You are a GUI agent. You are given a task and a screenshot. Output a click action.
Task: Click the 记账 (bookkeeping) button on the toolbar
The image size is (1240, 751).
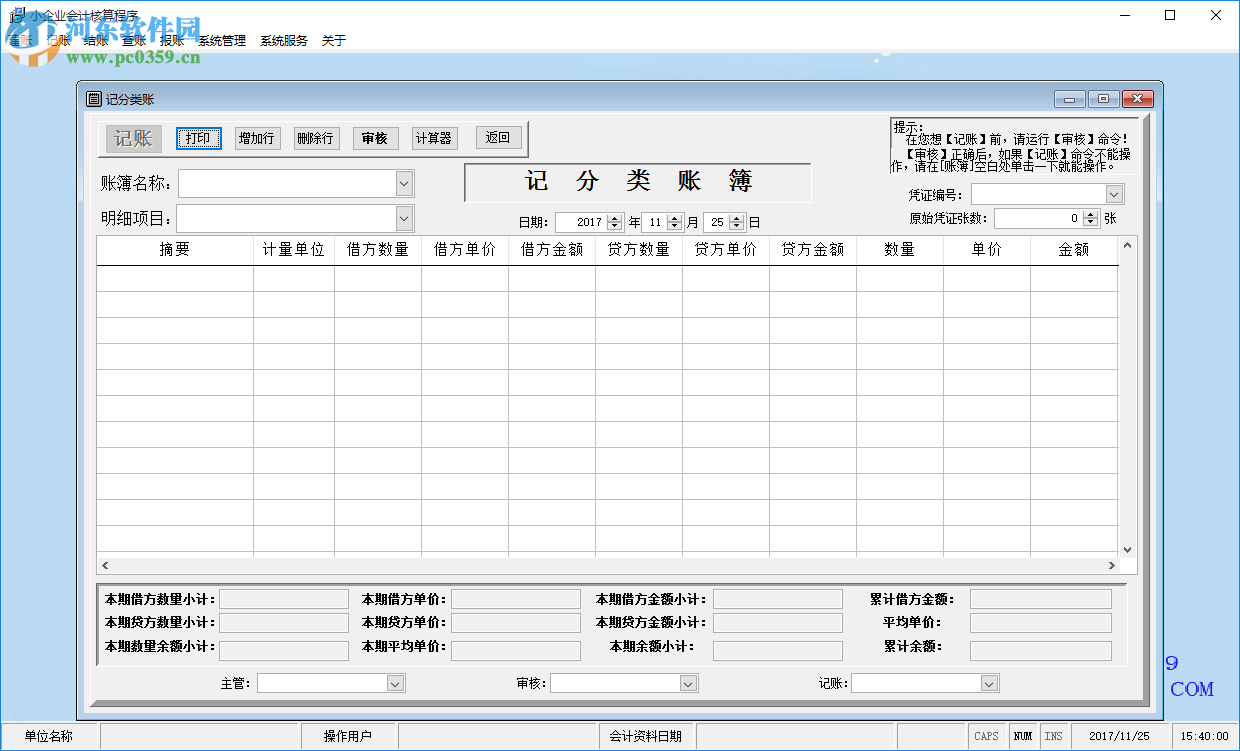tap(132, 138)
